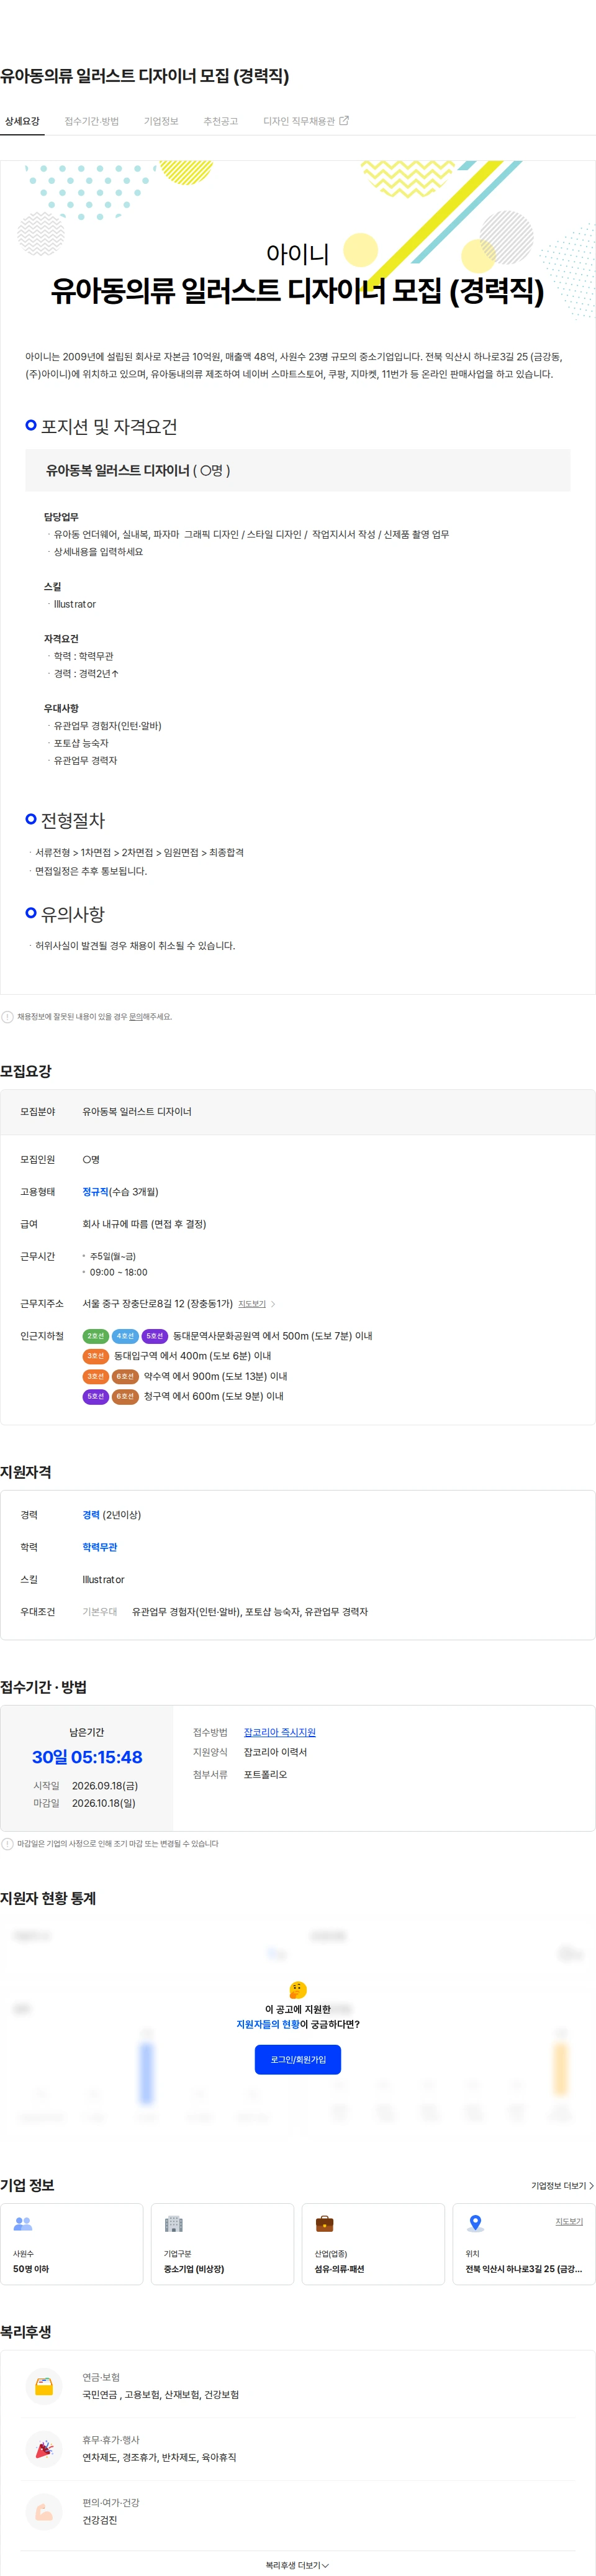Click the people icon in the 사원수 card
Image resolution: width=596 pixels, height=2576 pixels.
[x=23, y=2223]
